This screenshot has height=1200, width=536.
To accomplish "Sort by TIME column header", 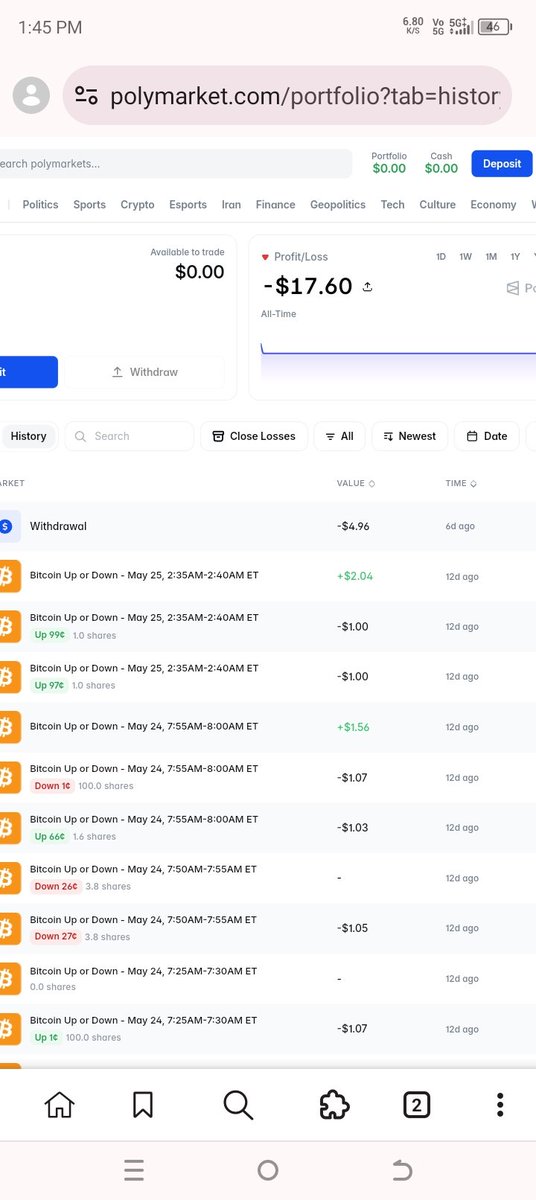I will coord(461,484).
